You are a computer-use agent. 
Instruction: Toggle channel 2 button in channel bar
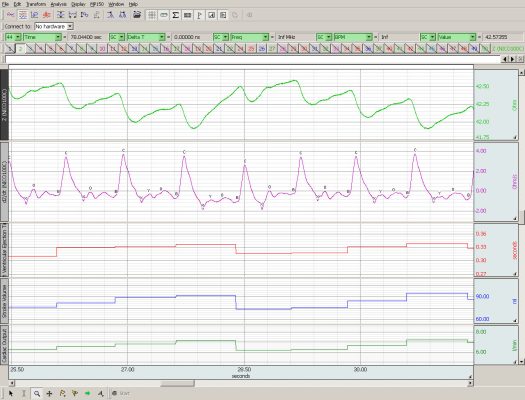click(20, 49)
